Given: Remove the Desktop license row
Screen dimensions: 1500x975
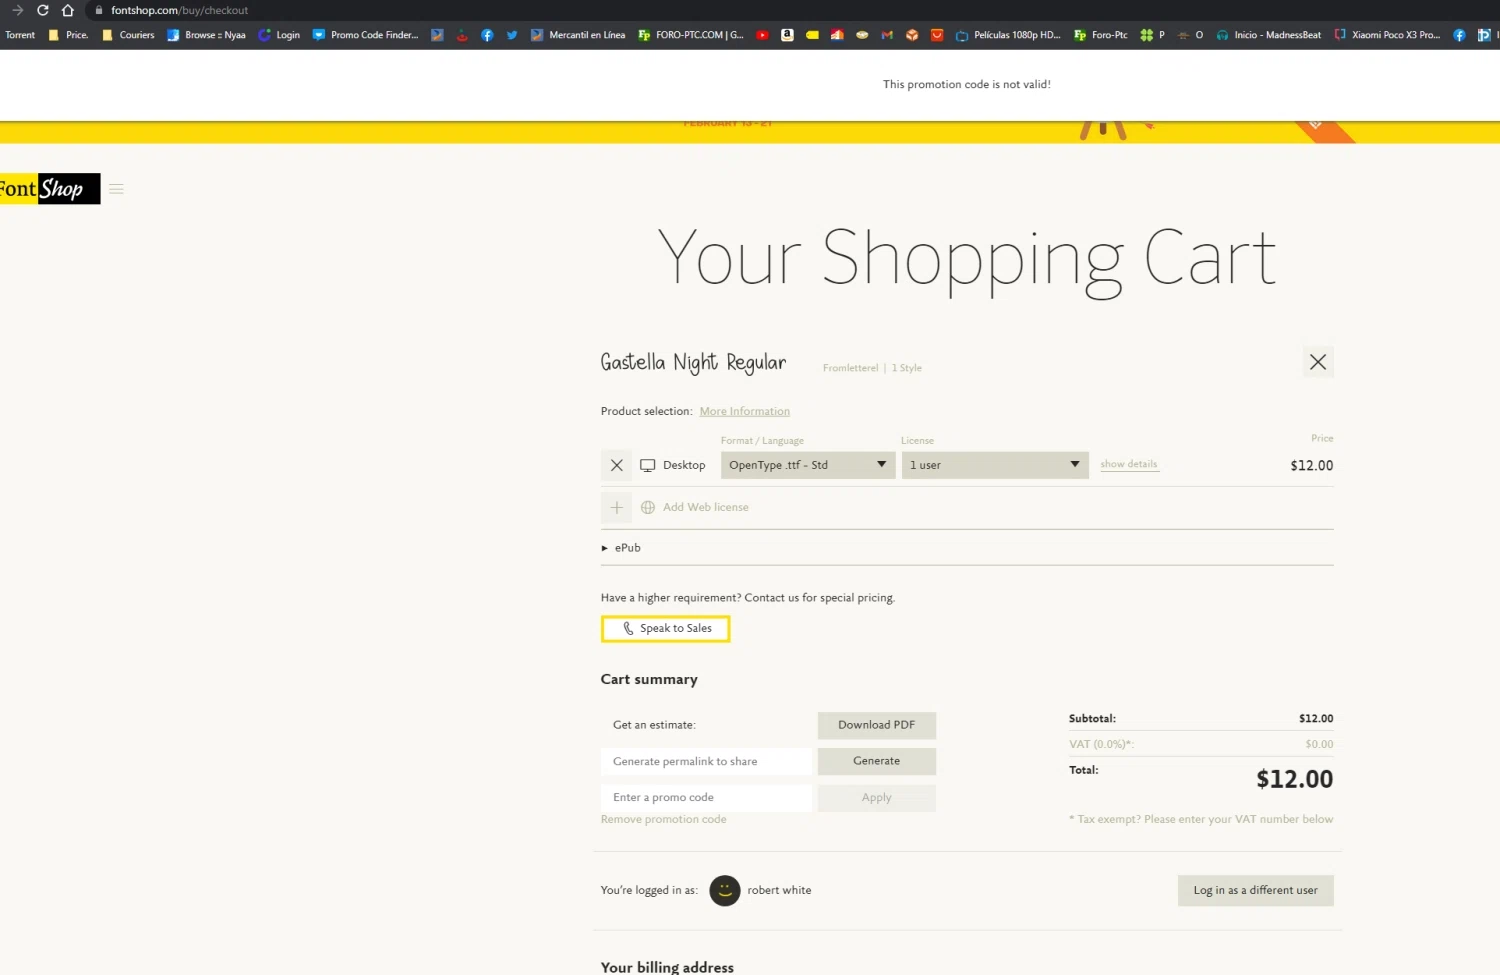Looking at the screenshot, I should click(616, 465).
